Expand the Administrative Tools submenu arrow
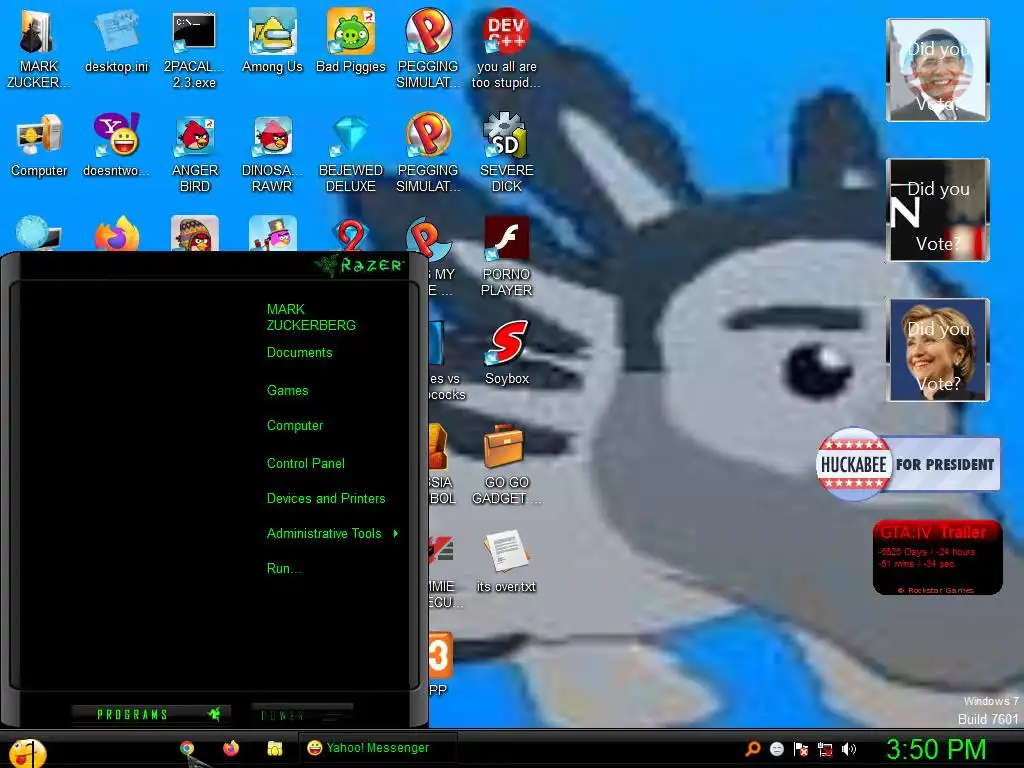This screenshot has height=768, width=1024. [x=396, y=534]
